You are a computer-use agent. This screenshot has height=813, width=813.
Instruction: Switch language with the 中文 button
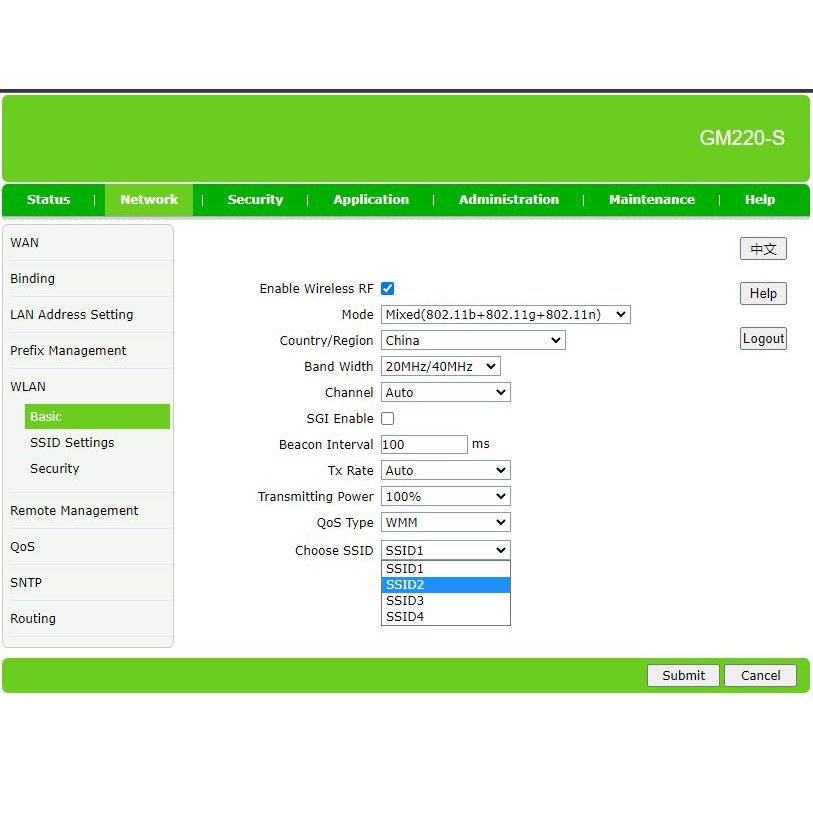point(763,249)
